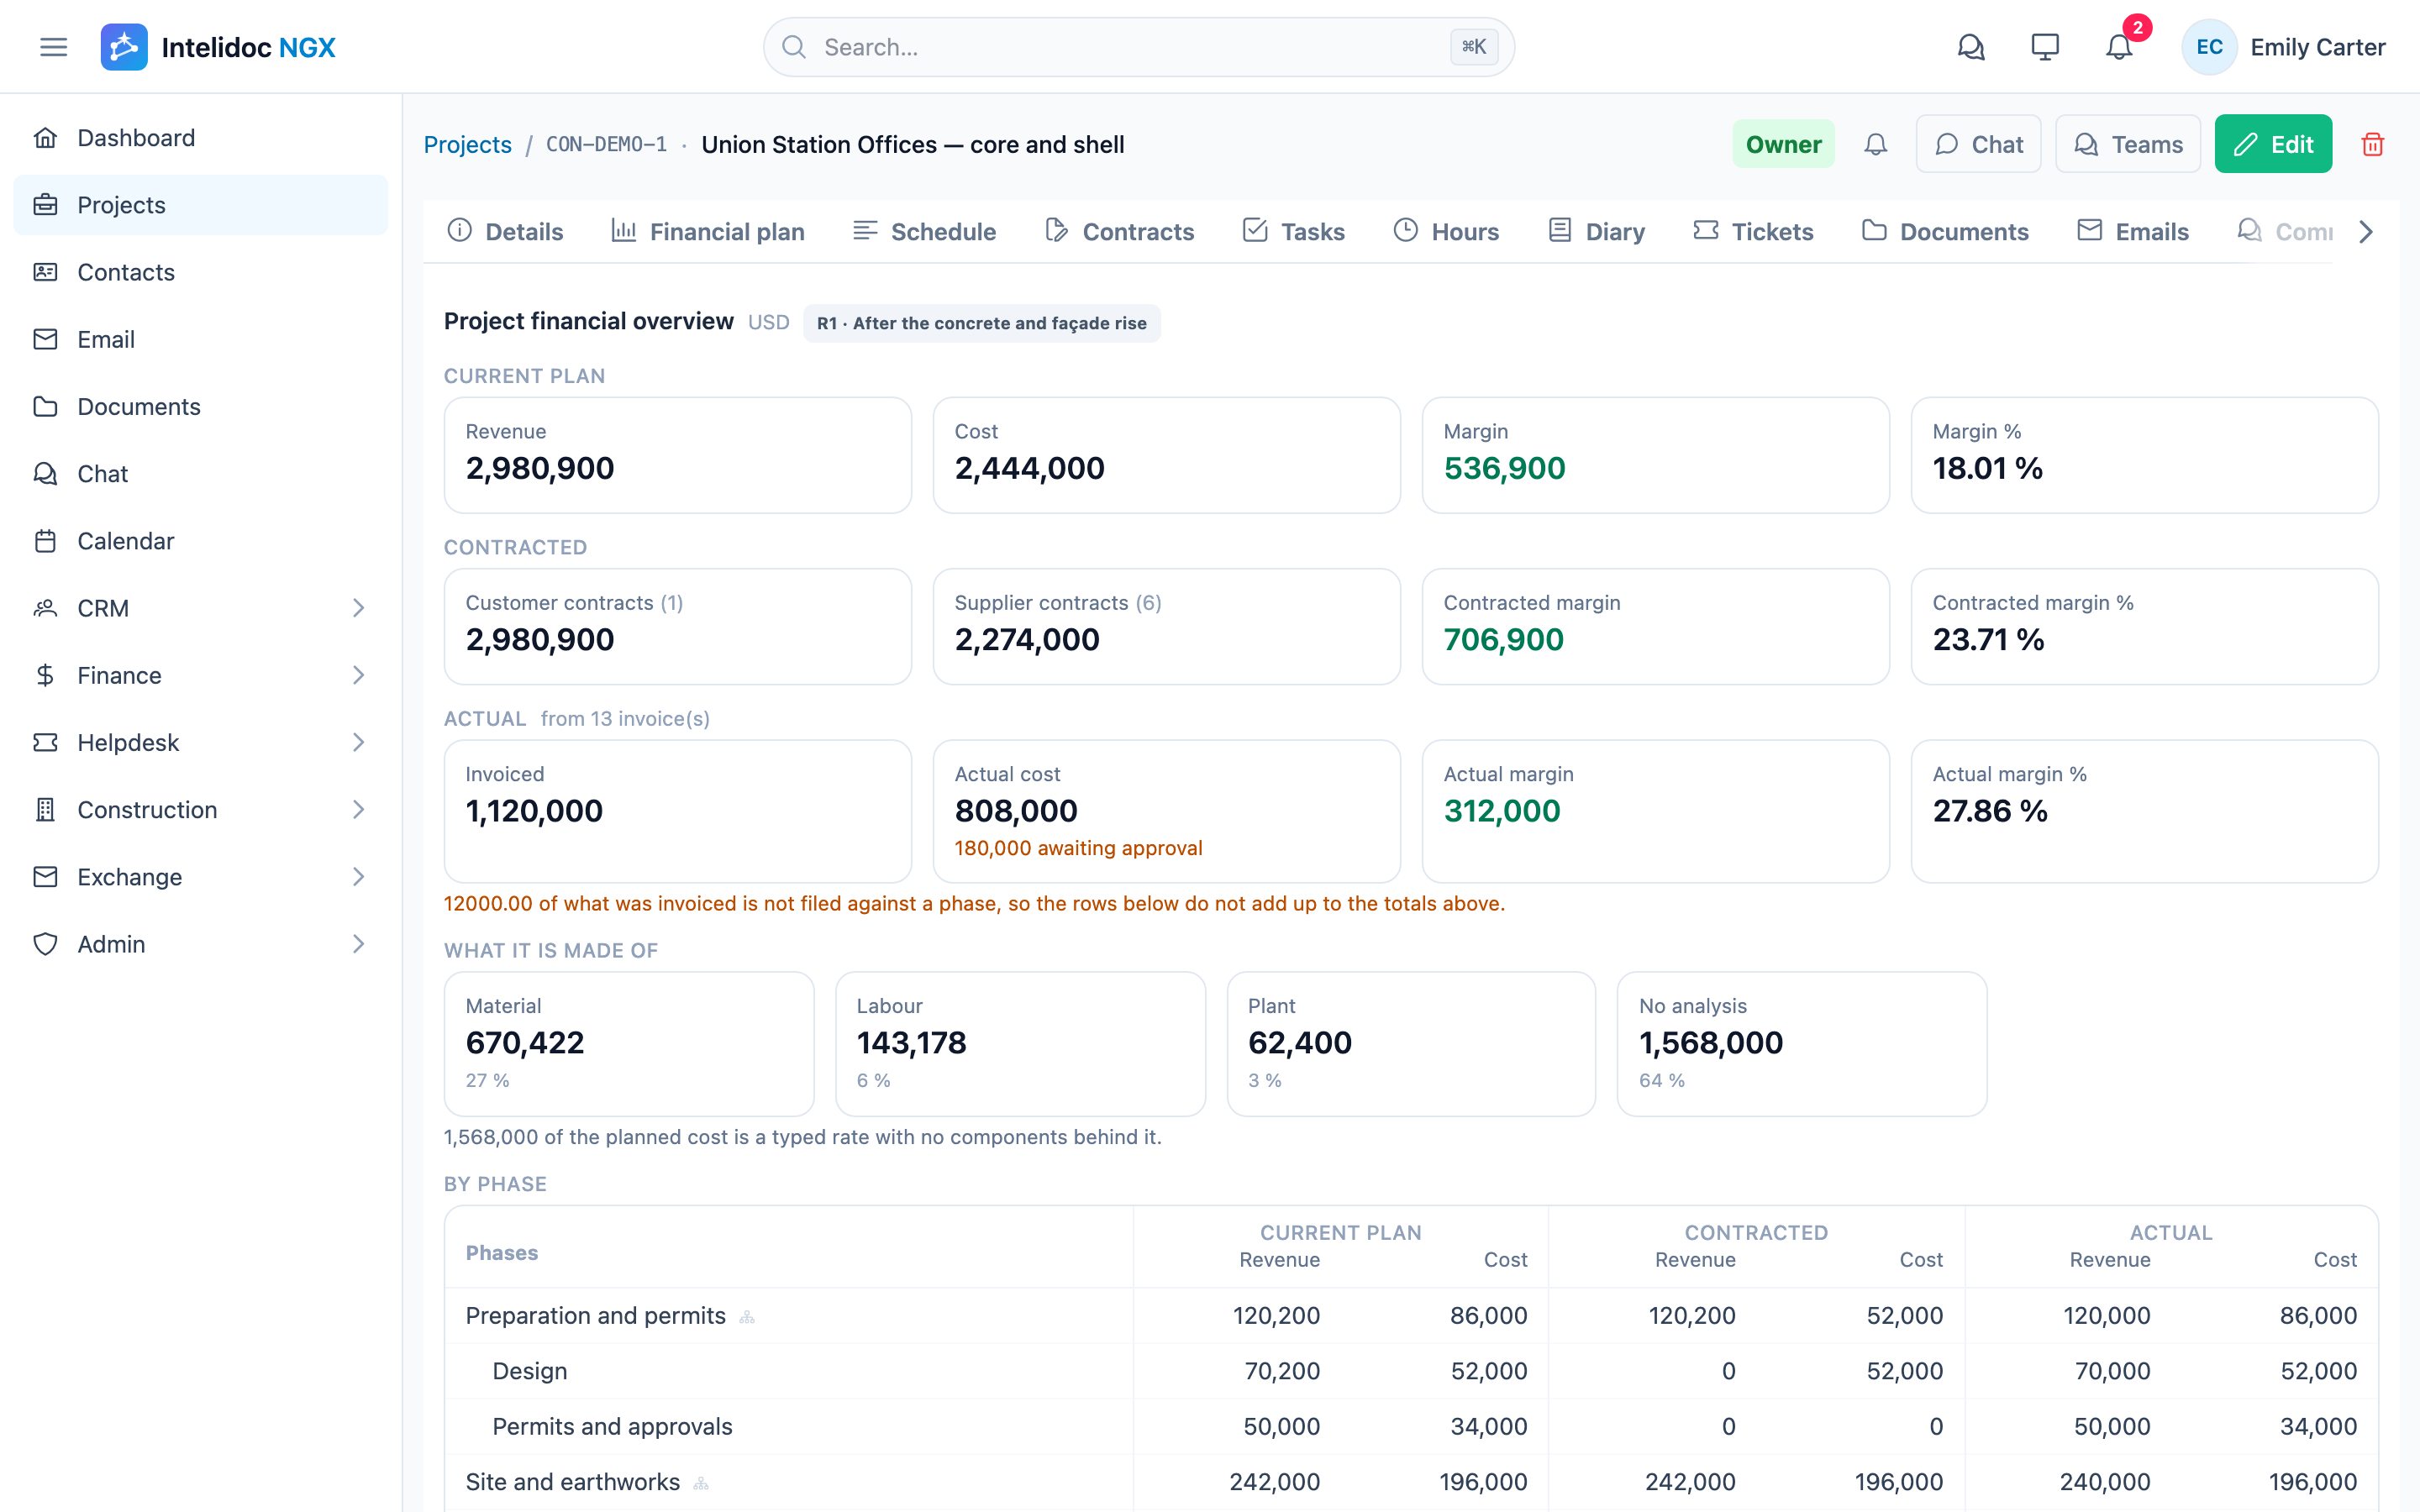Click the Intelidoc NGX logo
2420x1512 pixels.
click(x=218, y=47)
